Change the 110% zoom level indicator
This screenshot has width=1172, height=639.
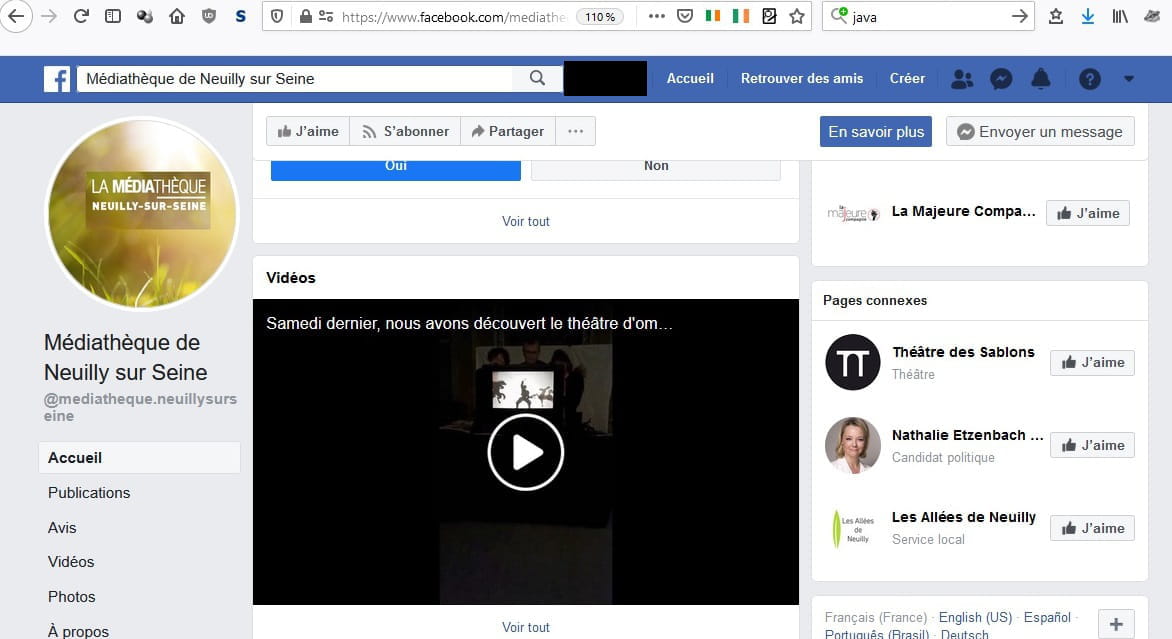coord(600,16)
